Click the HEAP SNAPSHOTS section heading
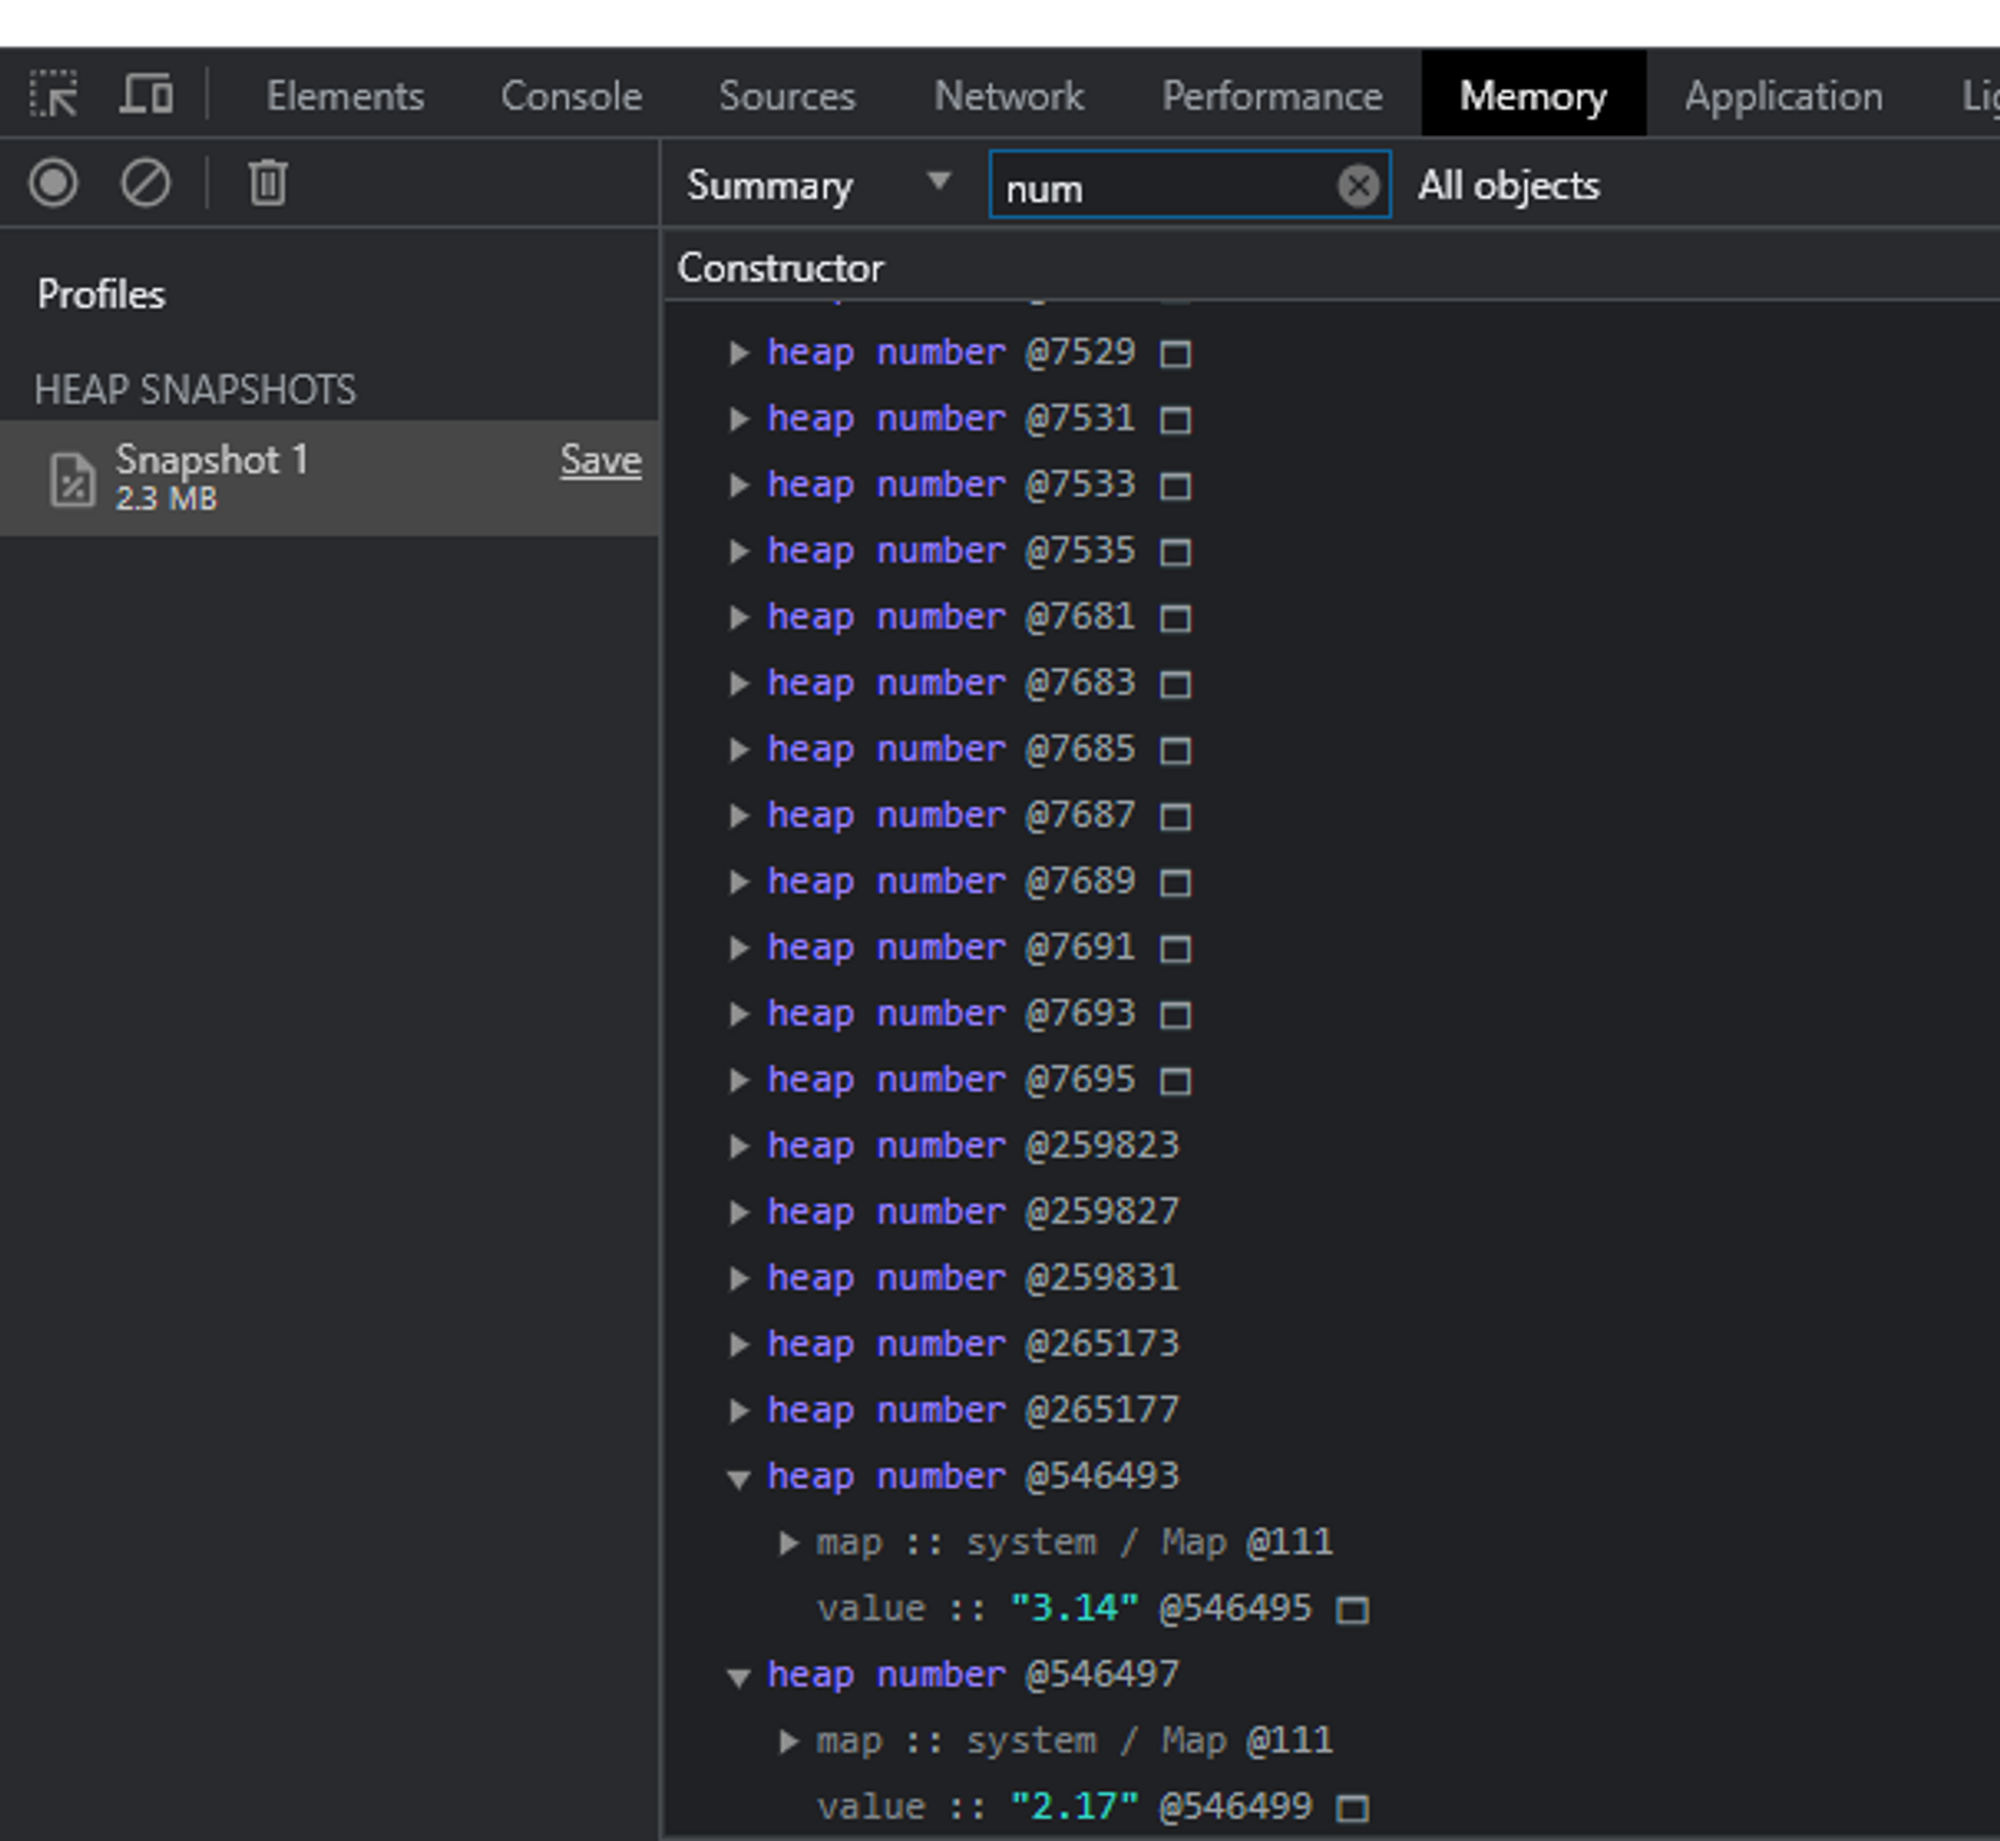2000x1841 pixels. point(195,390)
